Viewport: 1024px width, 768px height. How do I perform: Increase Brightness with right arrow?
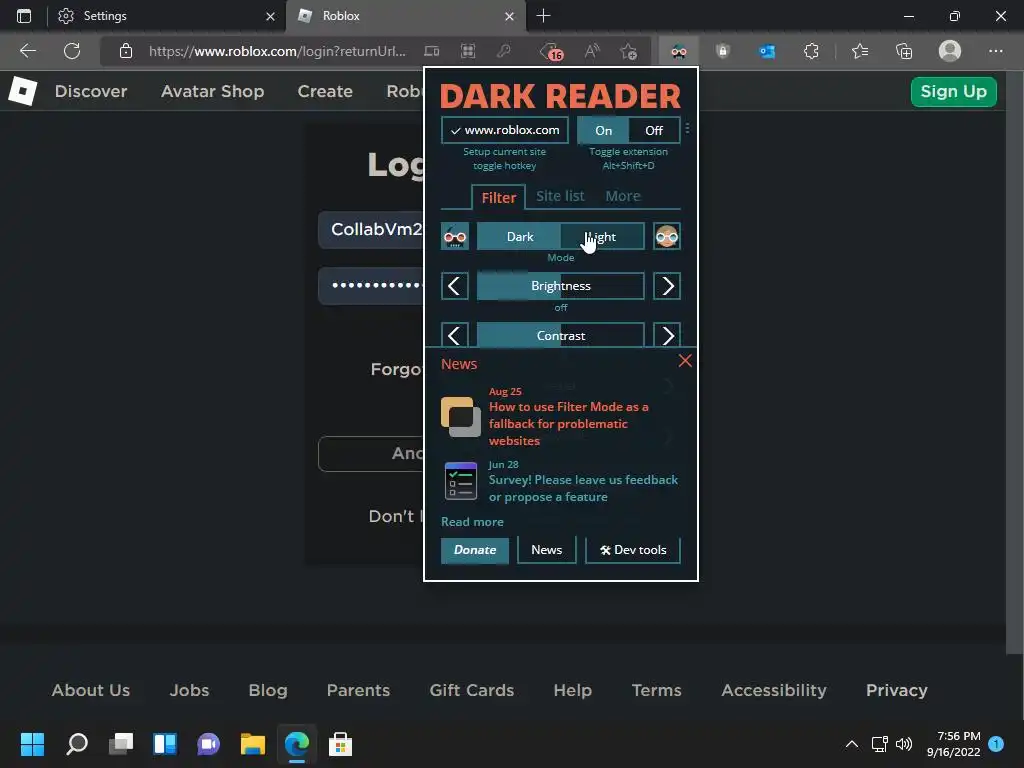667,286
